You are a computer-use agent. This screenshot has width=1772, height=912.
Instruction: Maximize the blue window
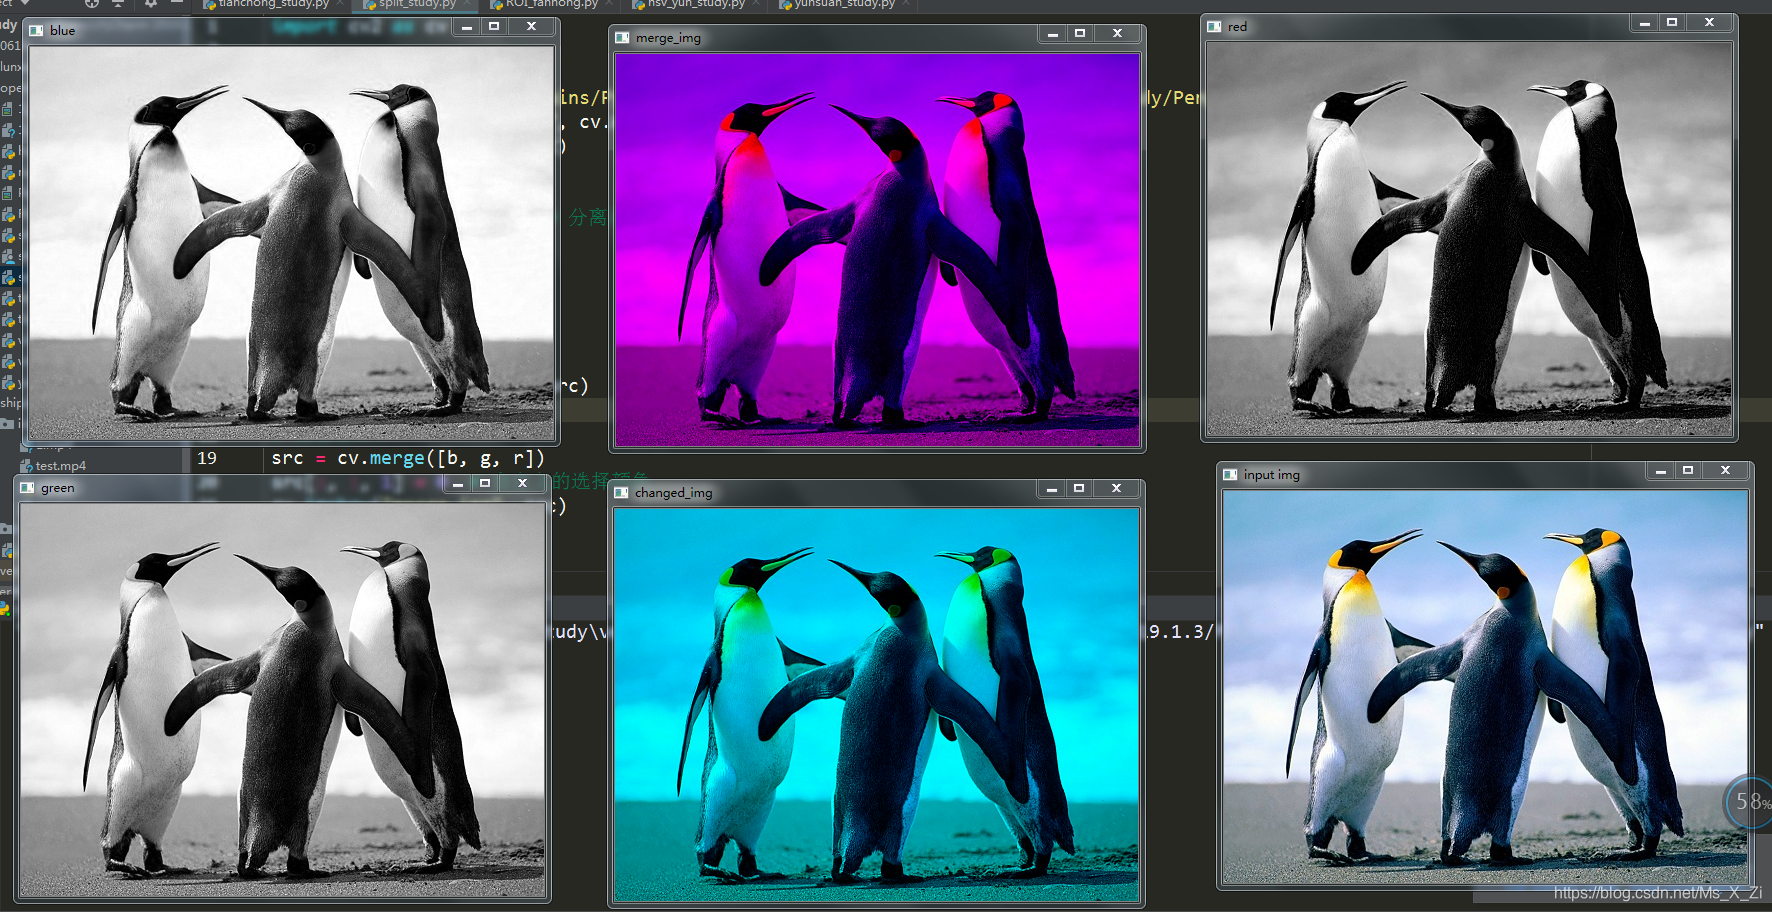(494, 27)
